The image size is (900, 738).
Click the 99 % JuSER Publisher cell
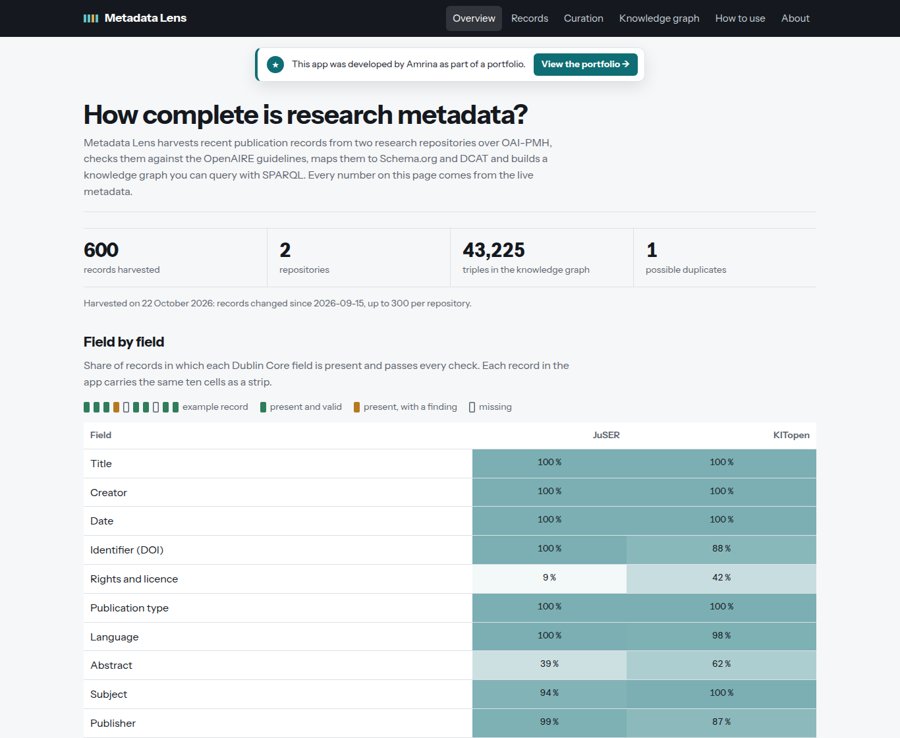(549, 723)
